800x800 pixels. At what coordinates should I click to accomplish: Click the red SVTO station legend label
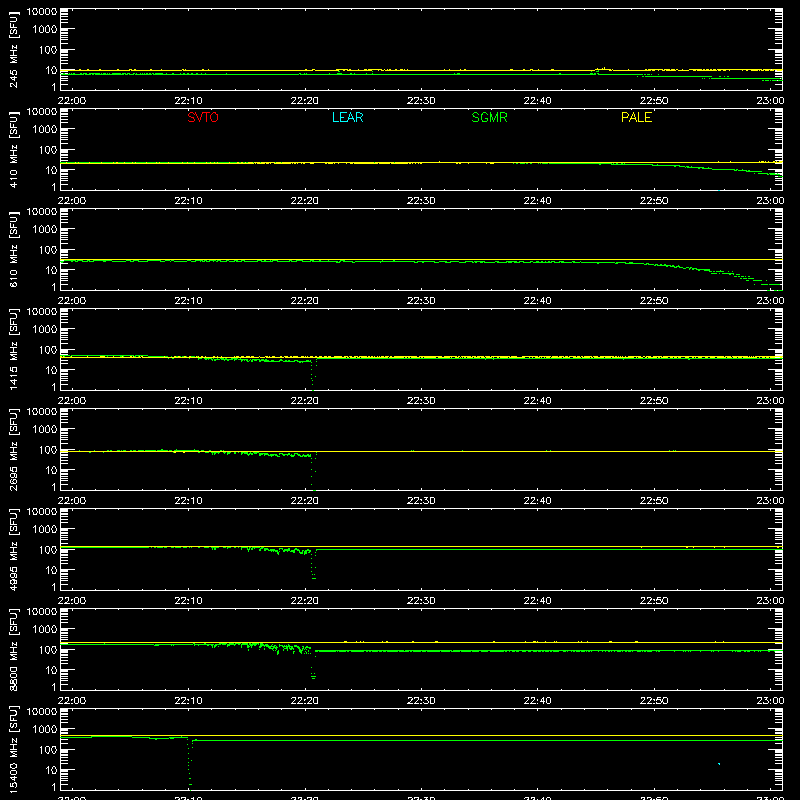click(203, 117)
